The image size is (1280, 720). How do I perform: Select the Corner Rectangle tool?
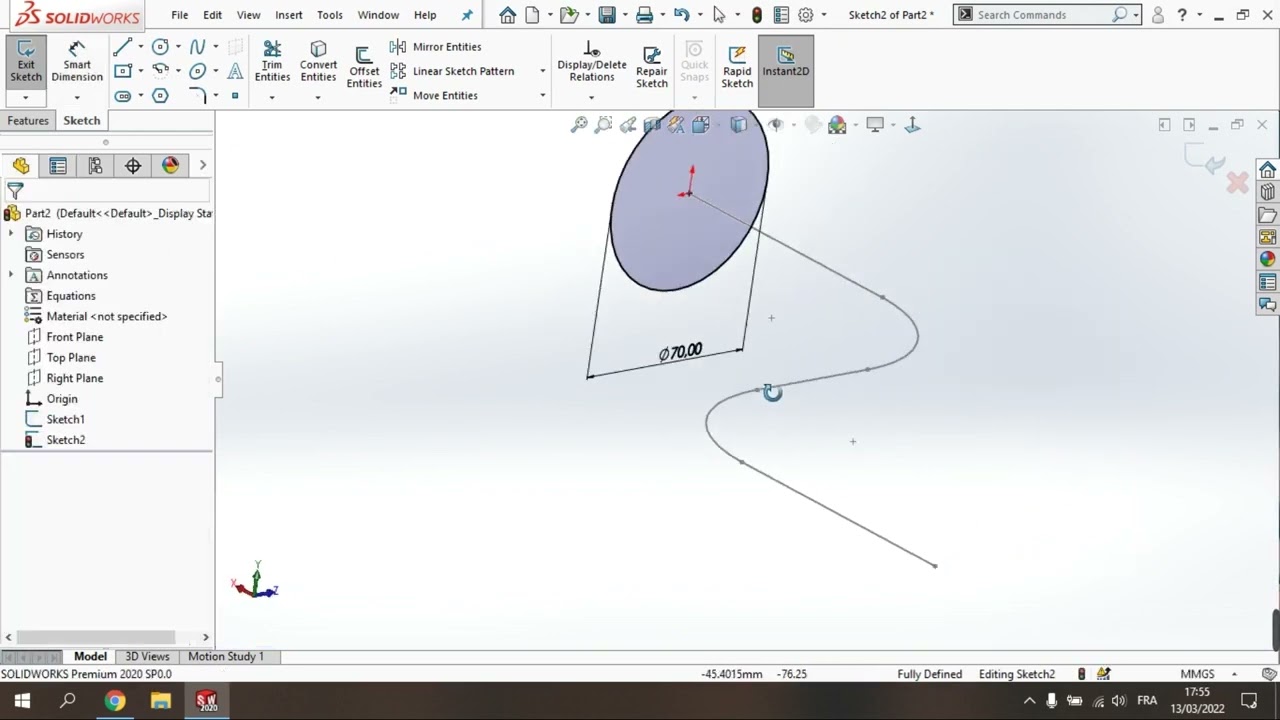[x=122, y=71]
